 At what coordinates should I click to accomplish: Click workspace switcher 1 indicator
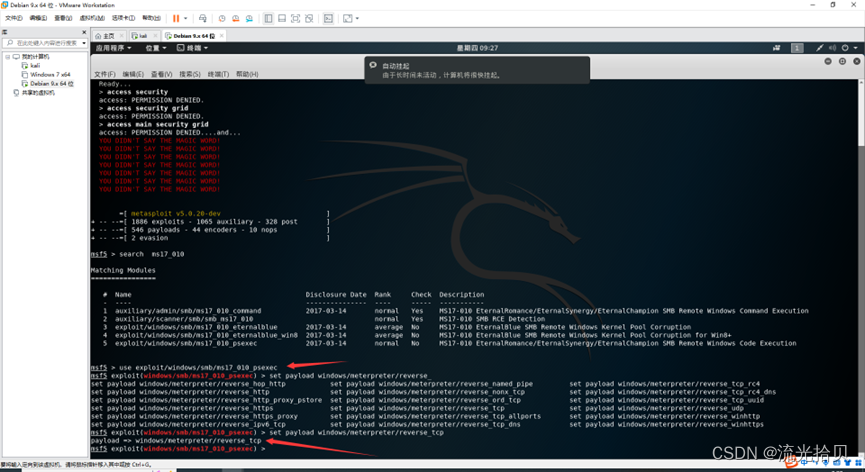point(797,48)
